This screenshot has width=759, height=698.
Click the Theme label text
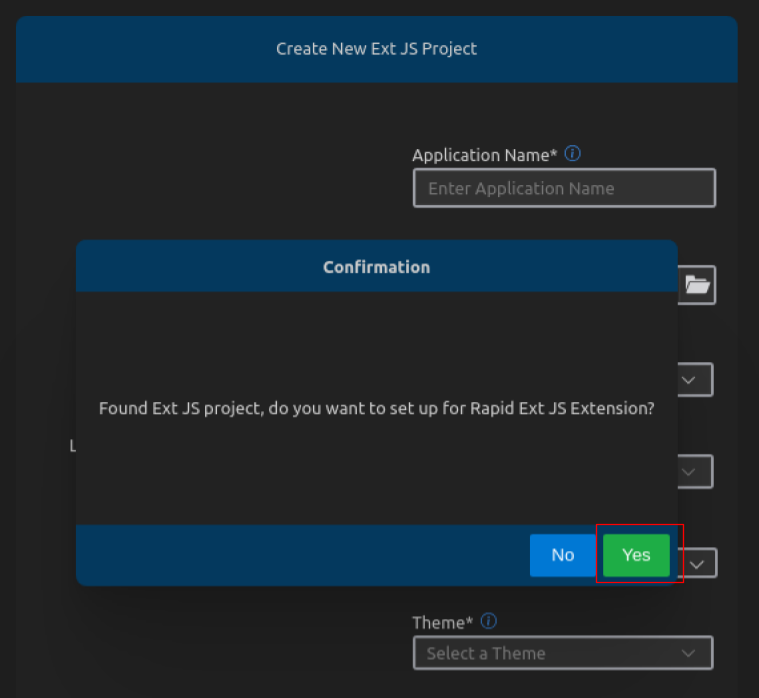point(442,622)
